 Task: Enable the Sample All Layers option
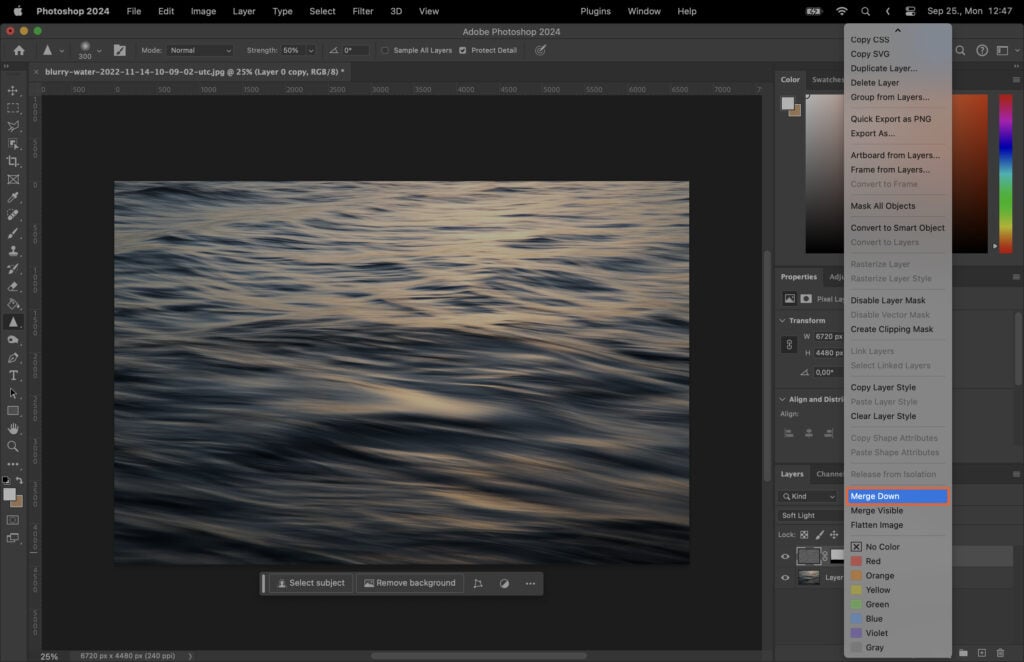coord(385,50)
